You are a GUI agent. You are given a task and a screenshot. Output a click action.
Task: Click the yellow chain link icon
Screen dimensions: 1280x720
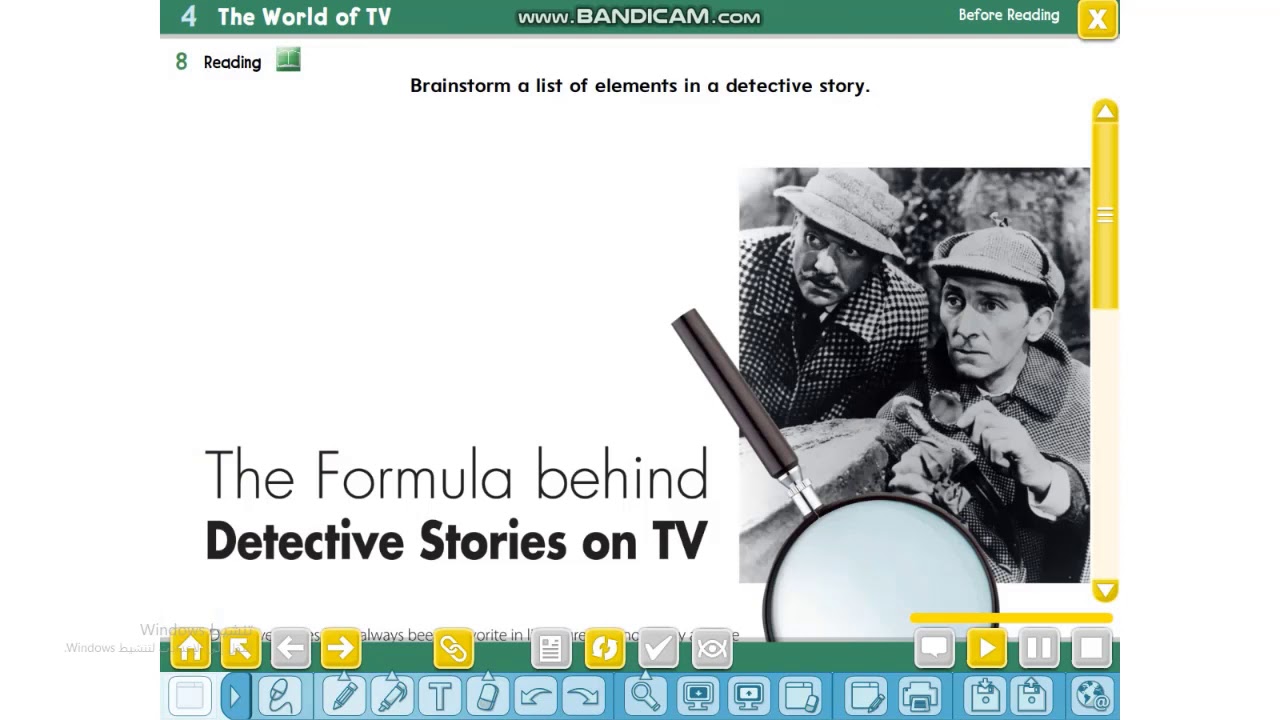click(453, 649)
